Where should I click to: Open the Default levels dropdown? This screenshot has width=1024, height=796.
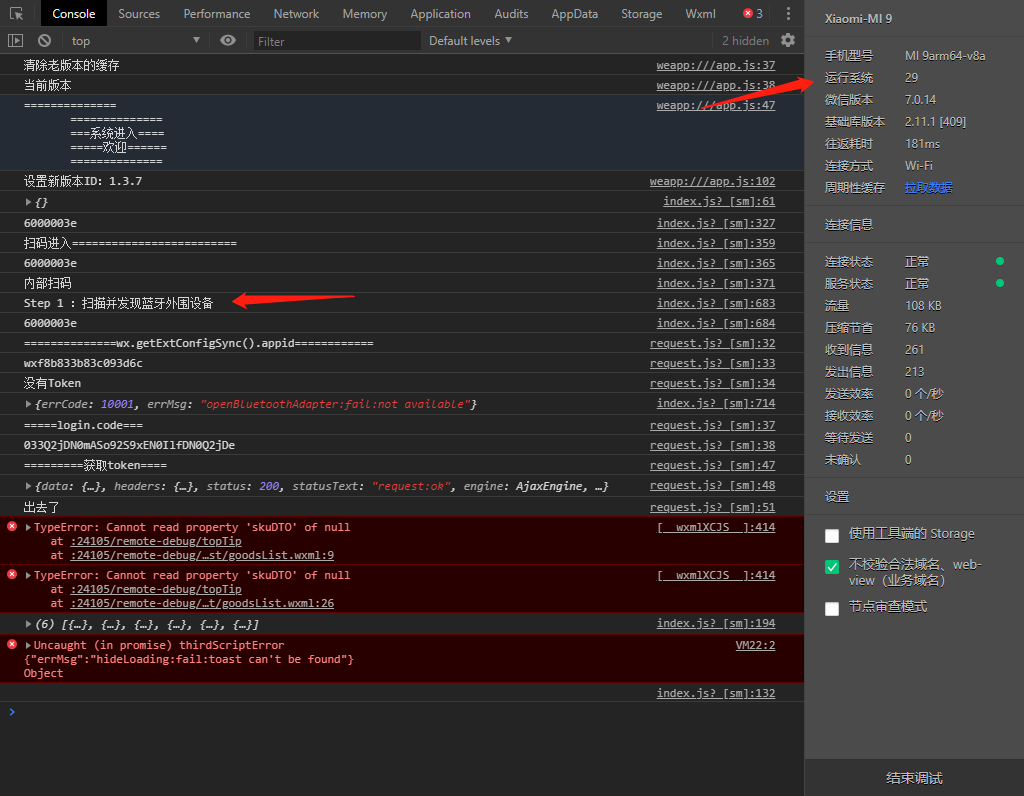470,40
